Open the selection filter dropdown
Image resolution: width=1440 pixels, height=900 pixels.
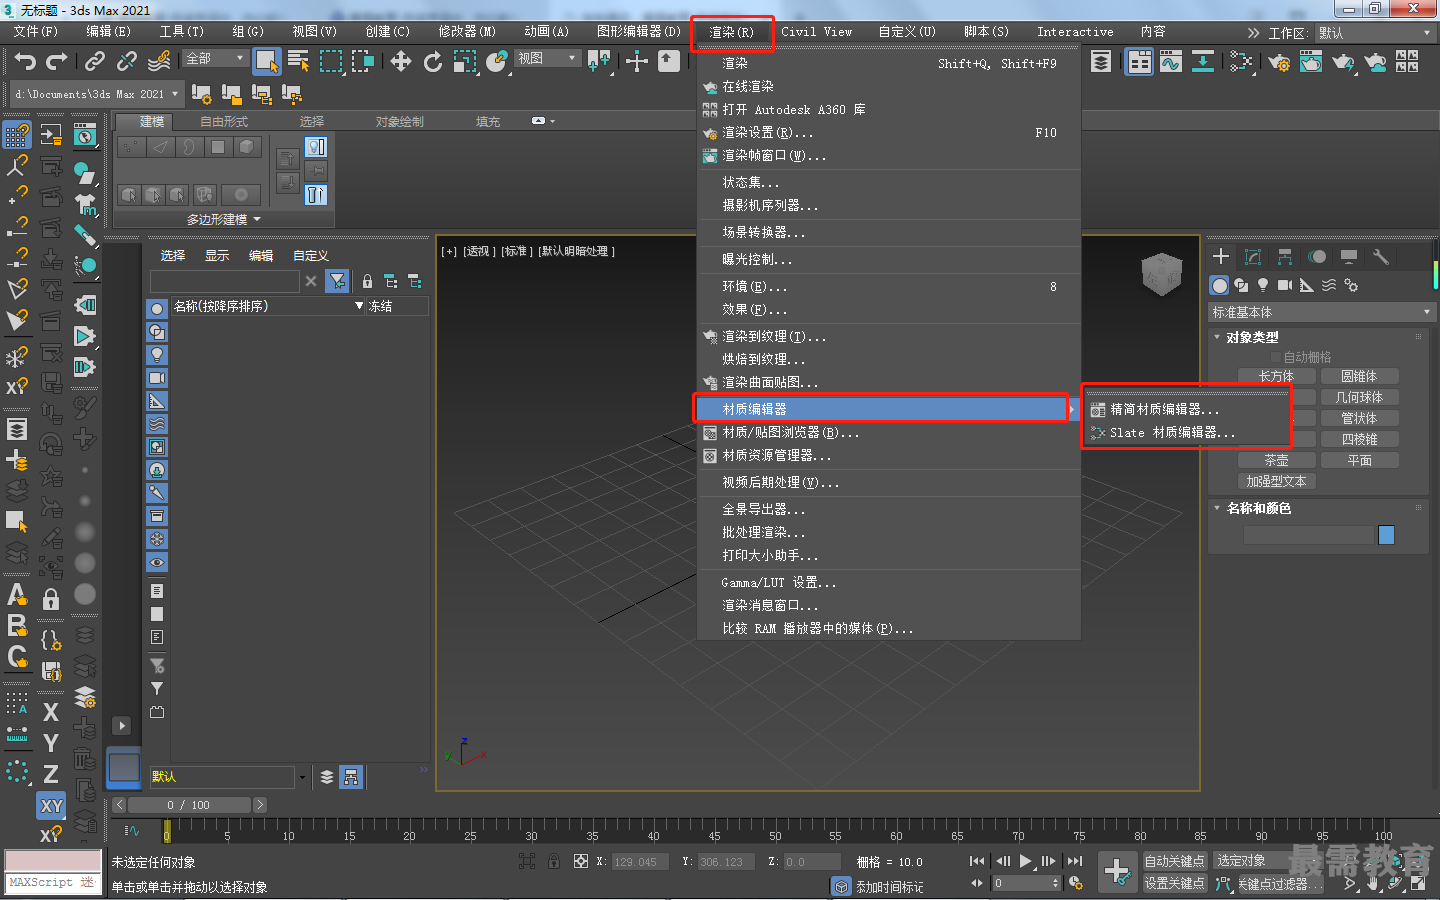(x=215, y=59)
